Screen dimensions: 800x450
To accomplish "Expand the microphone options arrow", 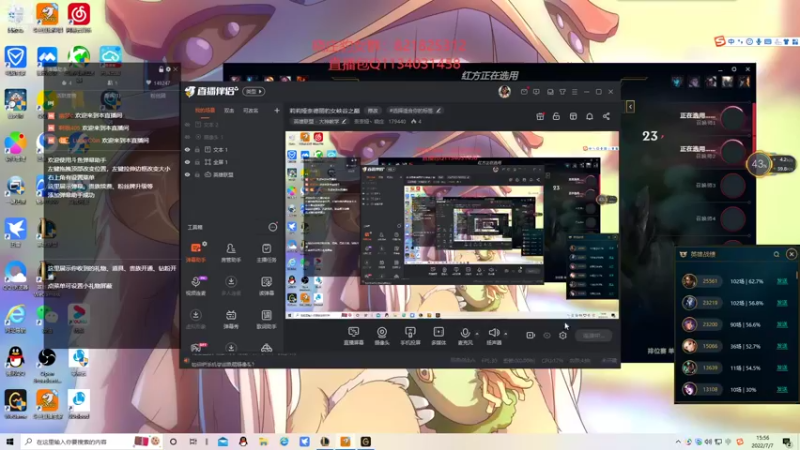I will click(x=477, y=334).
